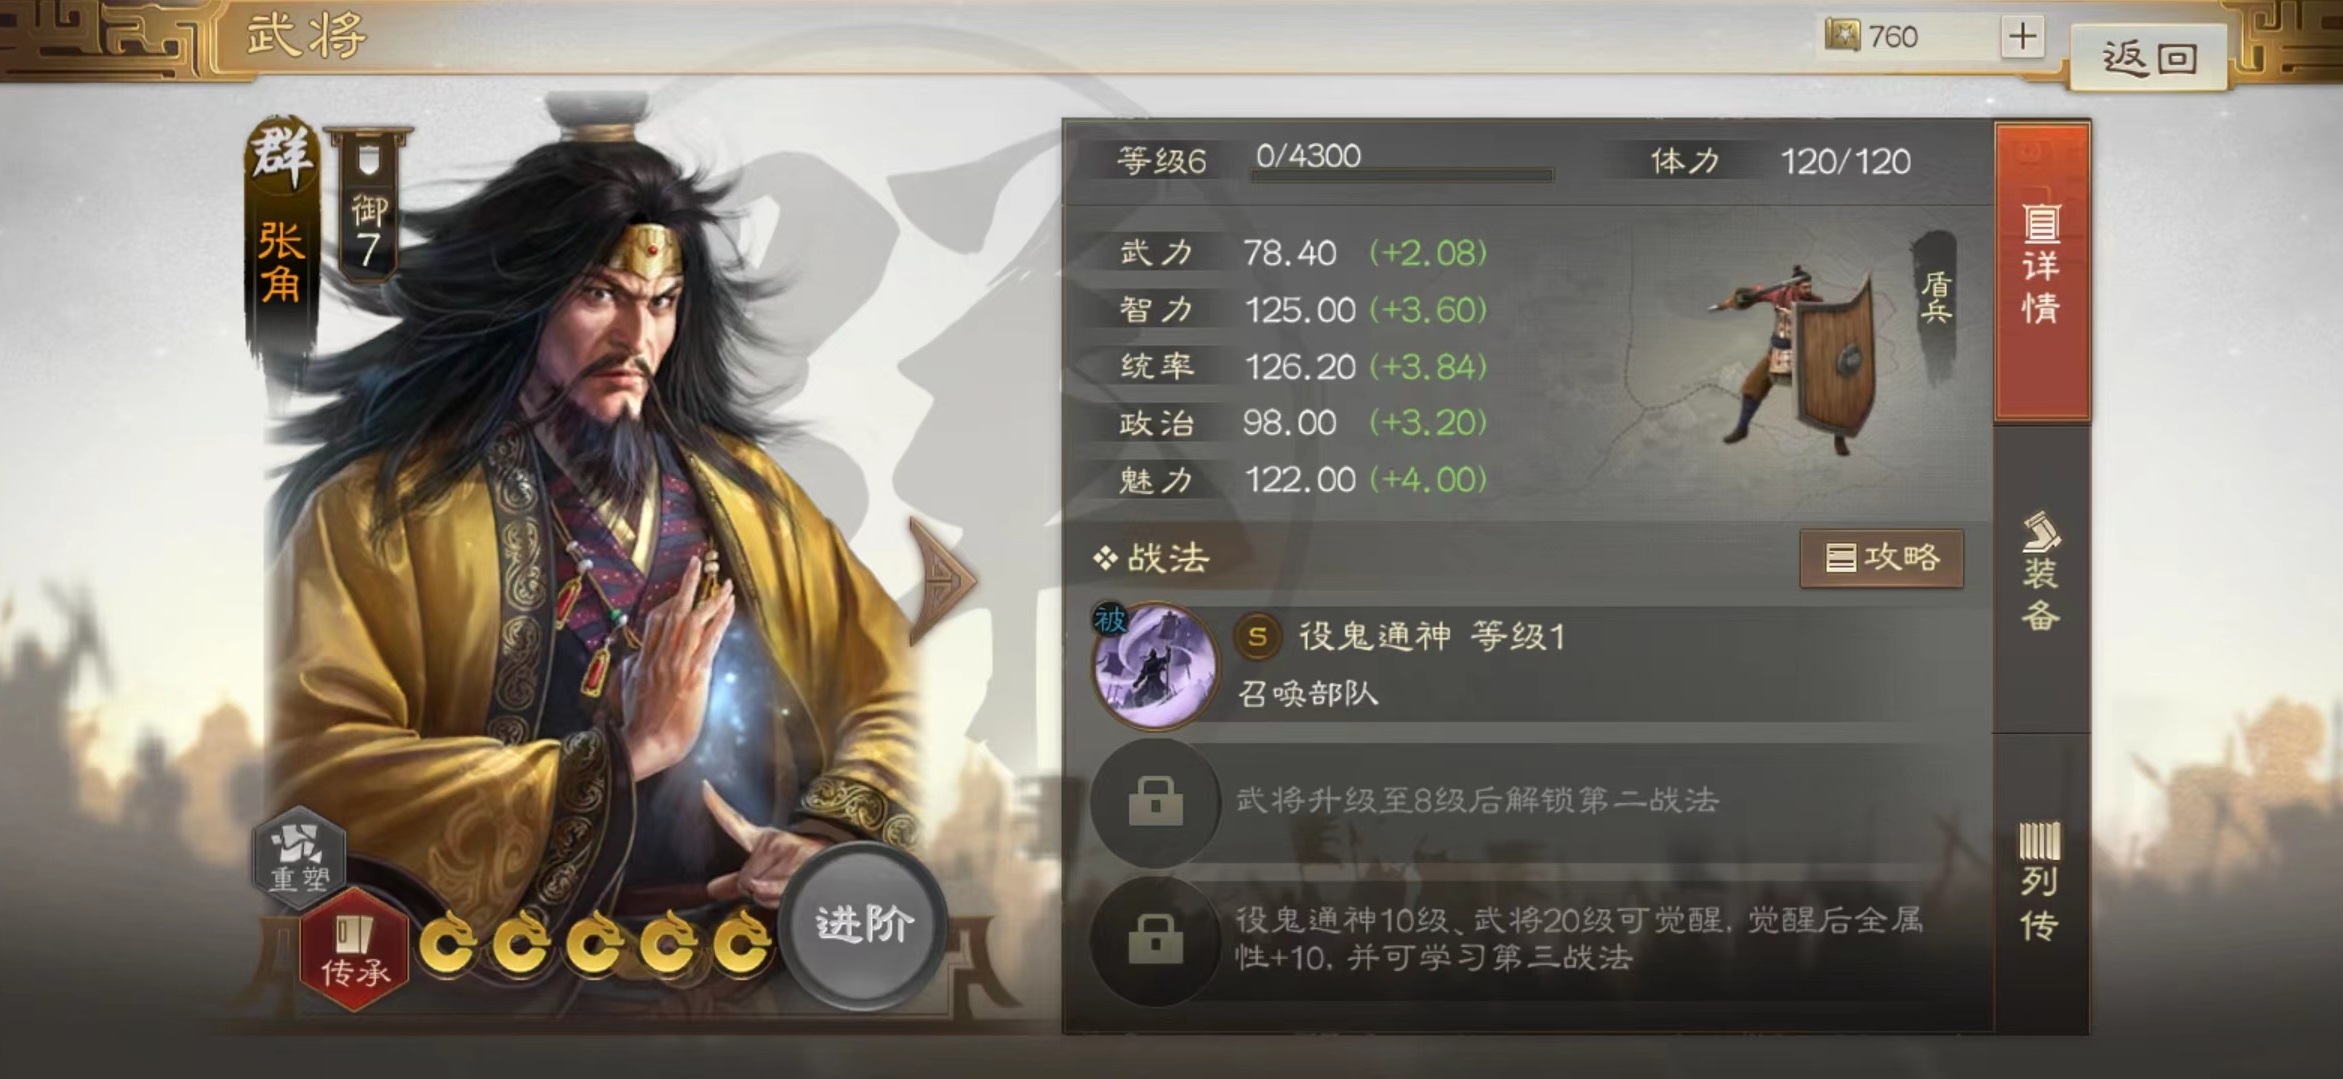
Task: Select the 魅力 122.00 attribute row
Action: point(1300,480)
